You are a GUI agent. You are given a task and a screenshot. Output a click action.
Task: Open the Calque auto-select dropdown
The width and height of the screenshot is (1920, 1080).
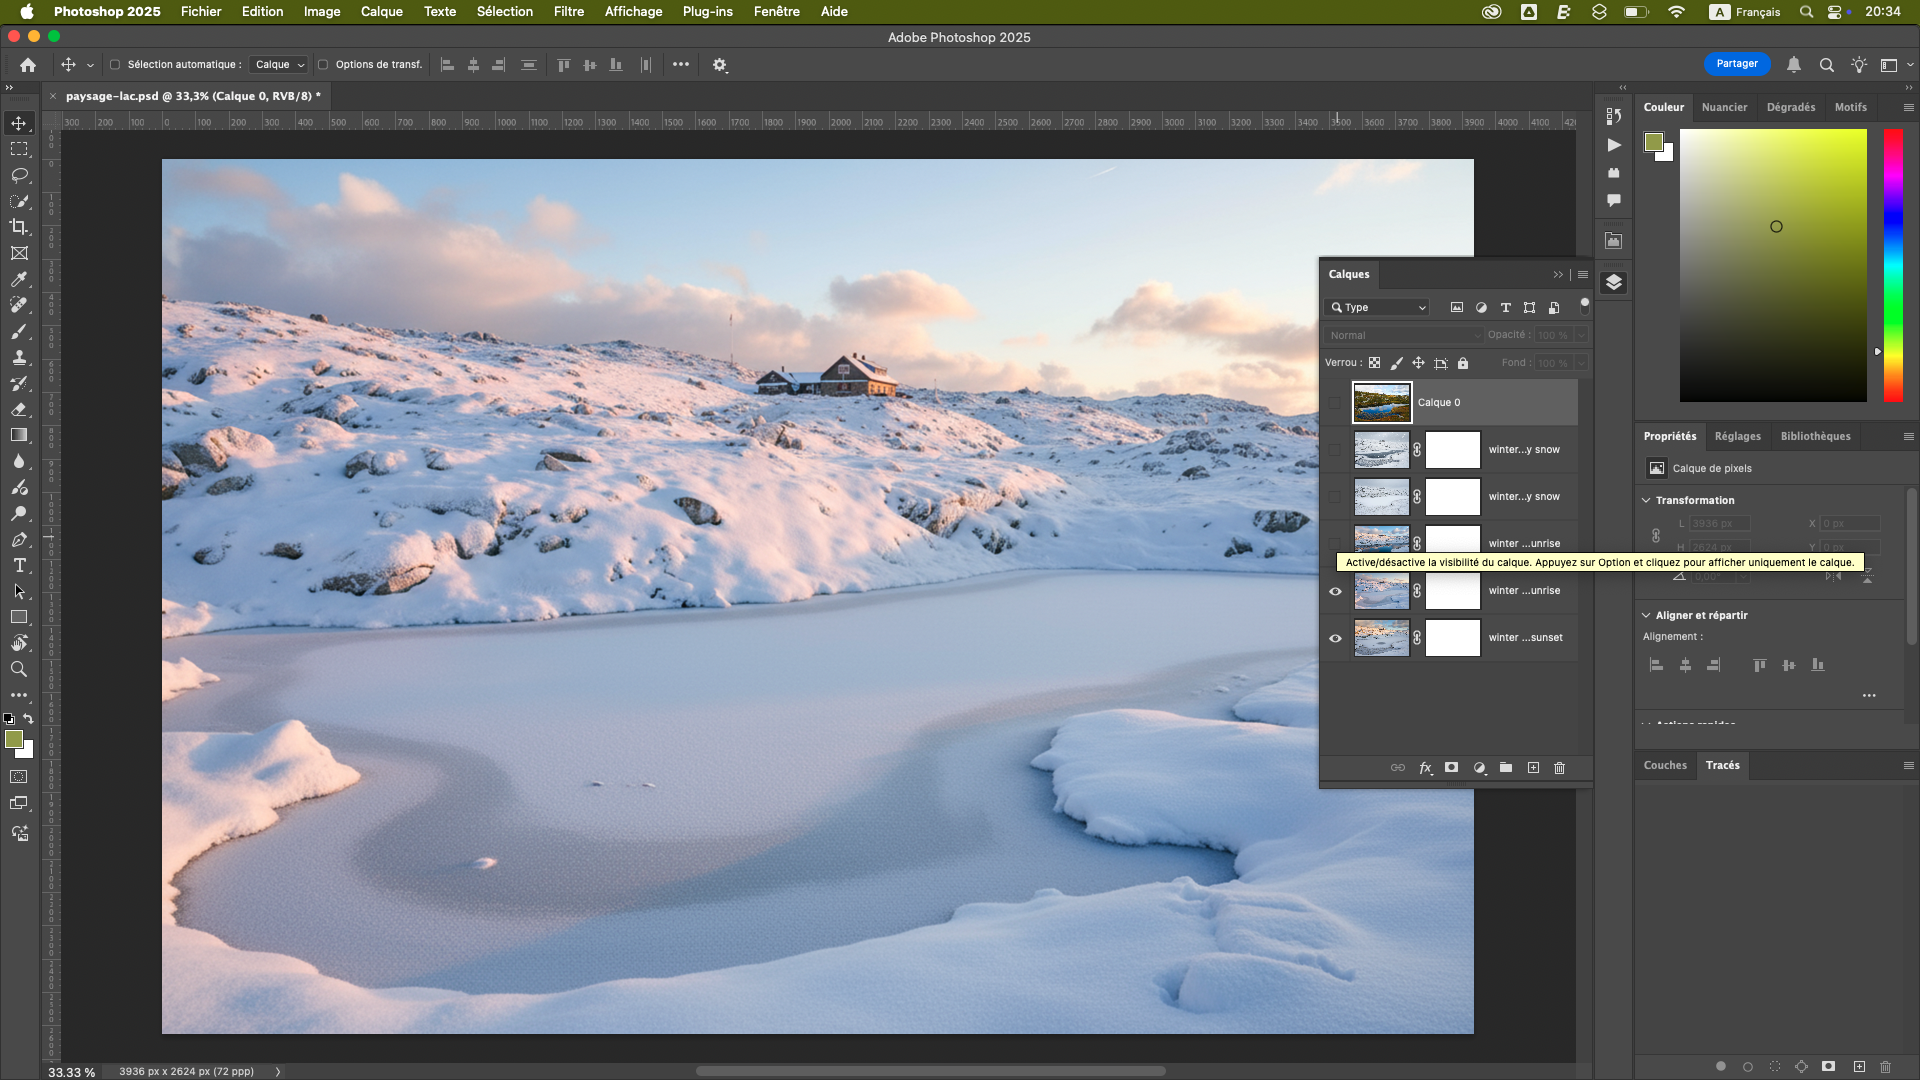(279, 65)
